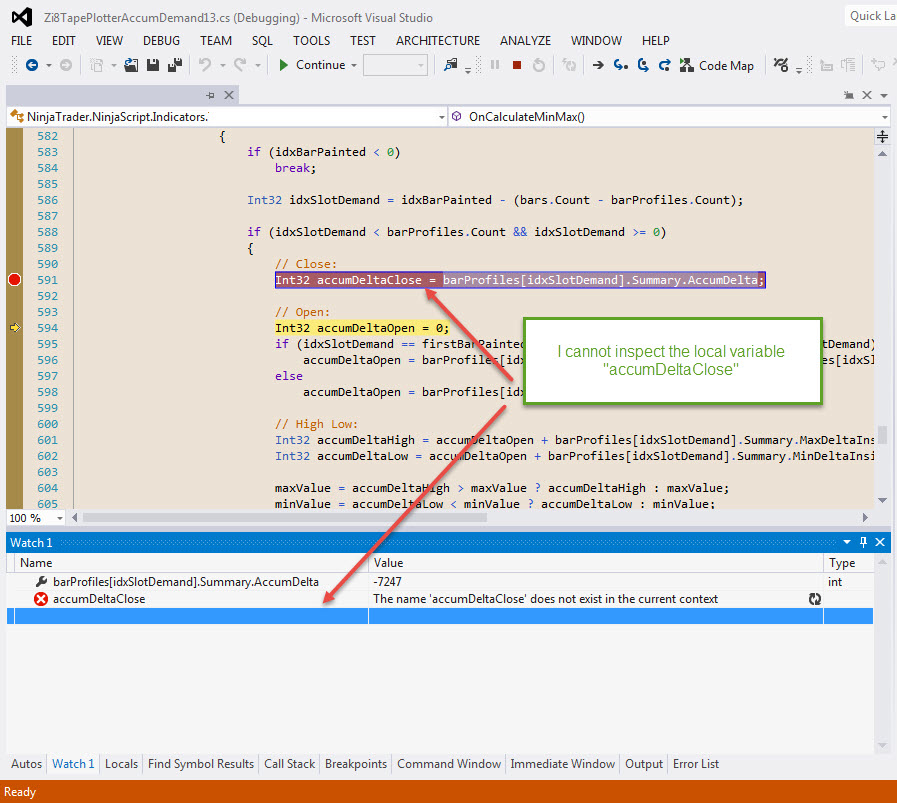The image size is (897, 803).
Task: Click the Step Over arrow icon
Action: (x=642, y=65)
